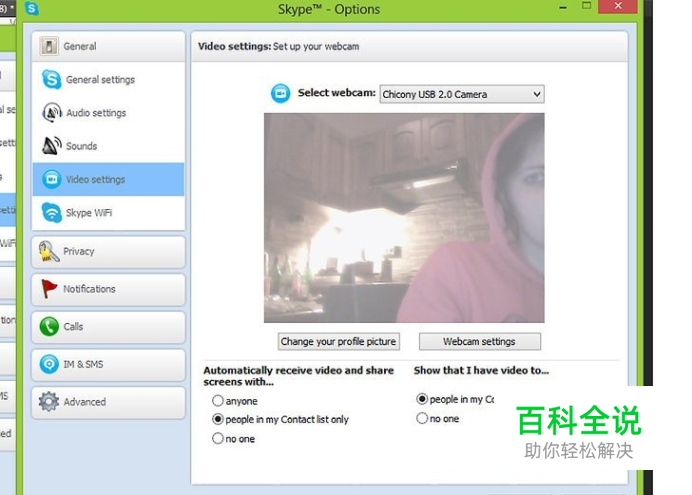
Task: Select 'anyone' for receiving video
Action: tap(218, 401)
